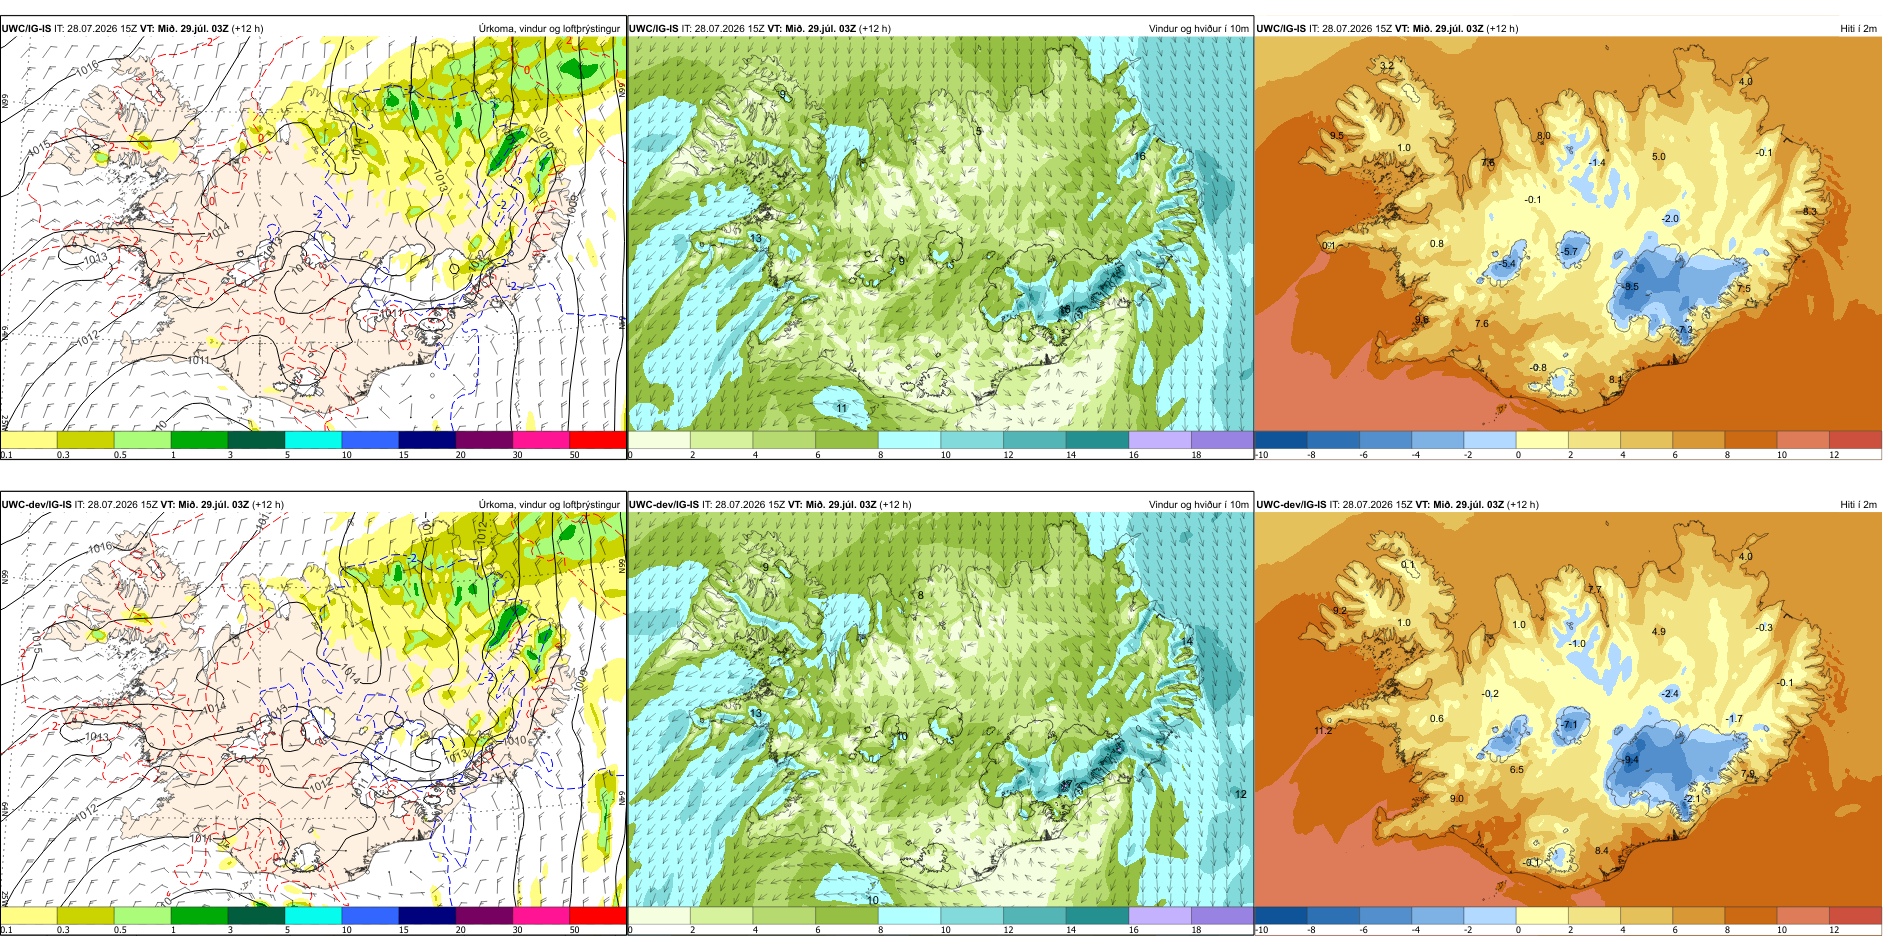Click the 11.2 temperature label on the UWC-dev map
Image resolution: width=1900 pixels, height=950 pixels.
pyautogui.click(x=1322, y=731)
